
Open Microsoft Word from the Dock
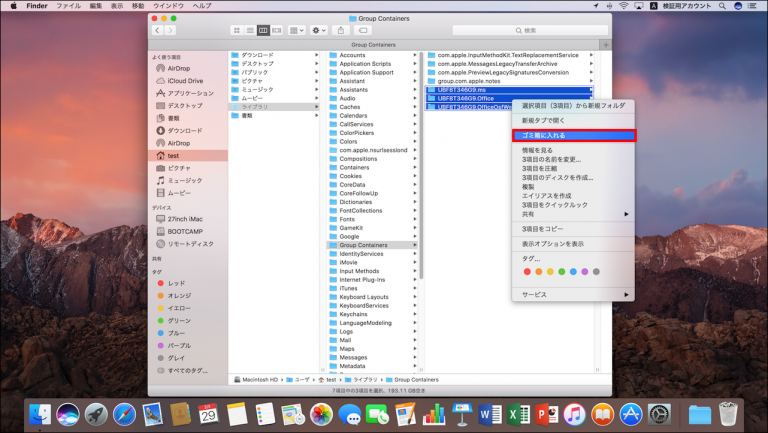click(490, 414)
